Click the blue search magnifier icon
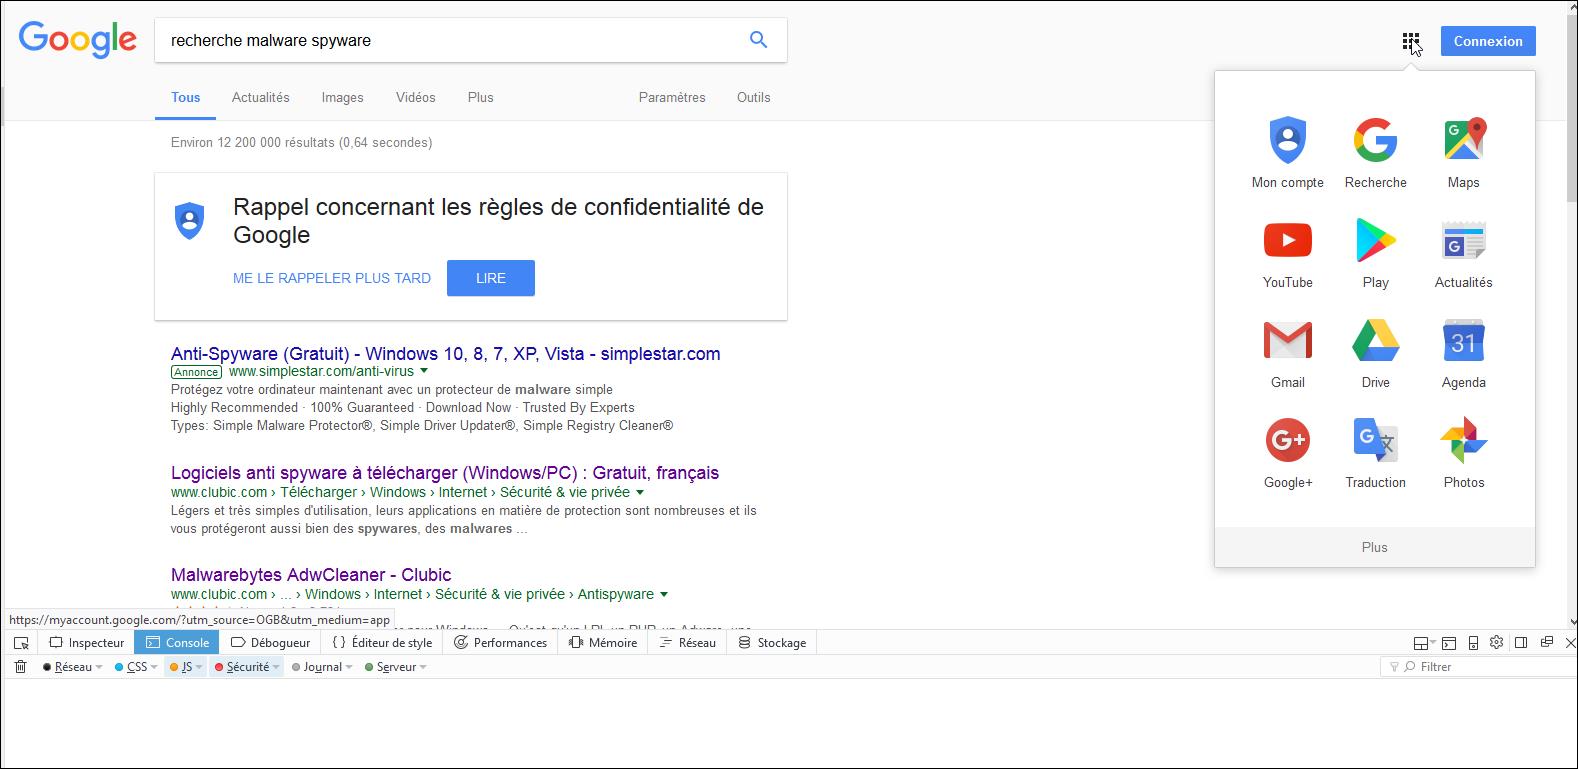 pos(758,40)
